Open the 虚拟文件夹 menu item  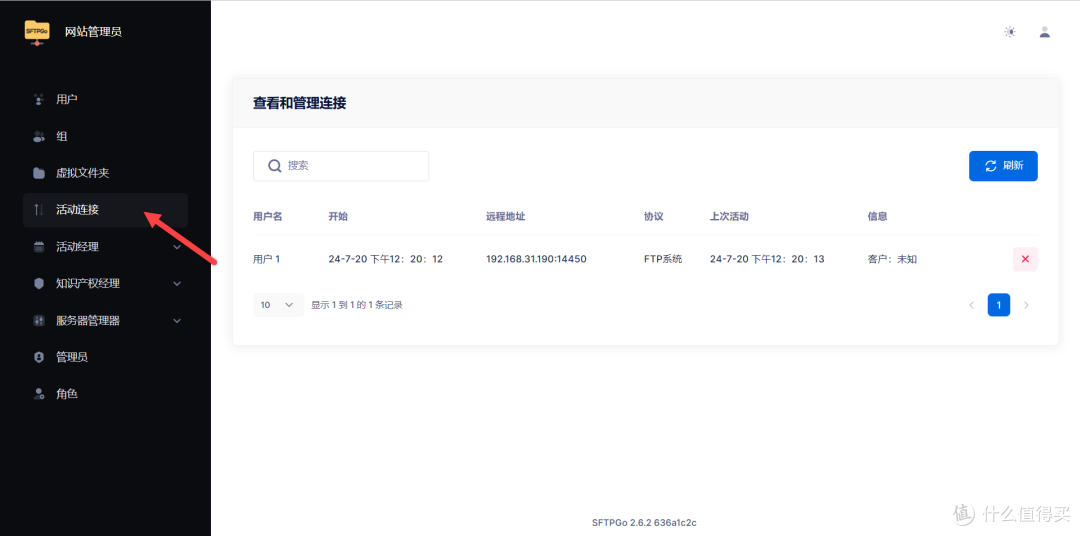[105, 173]
